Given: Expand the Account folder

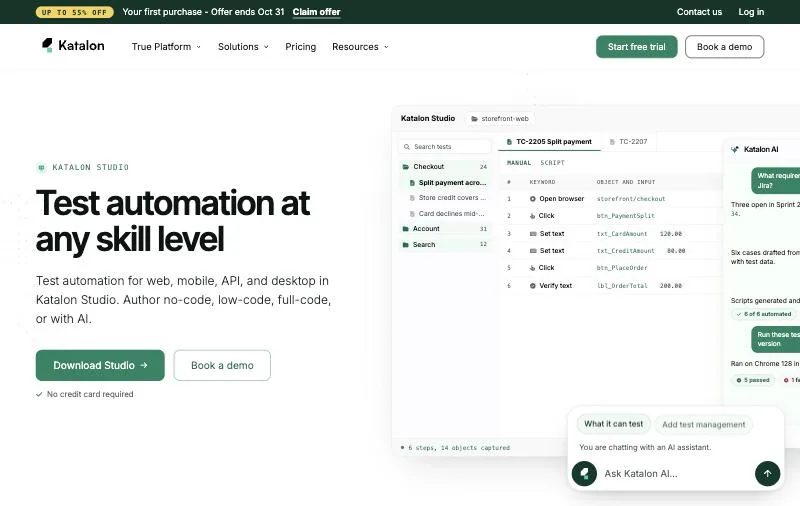Looking at the screenshot, I should click(x=444, y=229).
